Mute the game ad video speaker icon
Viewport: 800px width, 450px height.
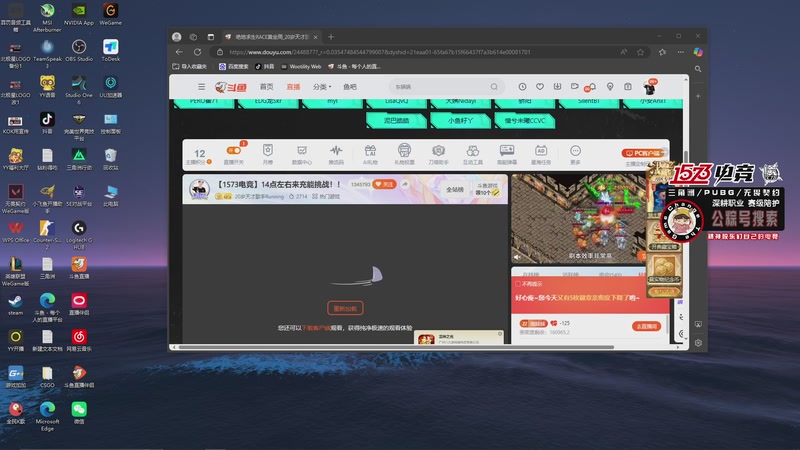517,258
